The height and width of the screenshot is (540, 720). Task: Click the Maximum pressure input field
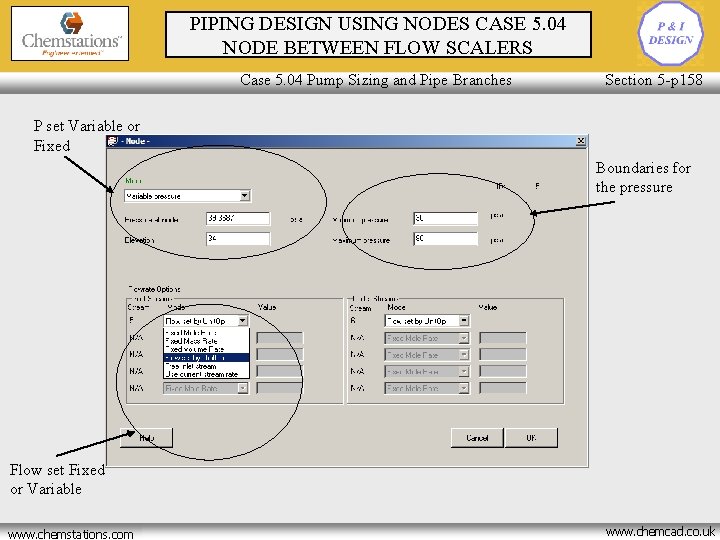pos(445,239)
